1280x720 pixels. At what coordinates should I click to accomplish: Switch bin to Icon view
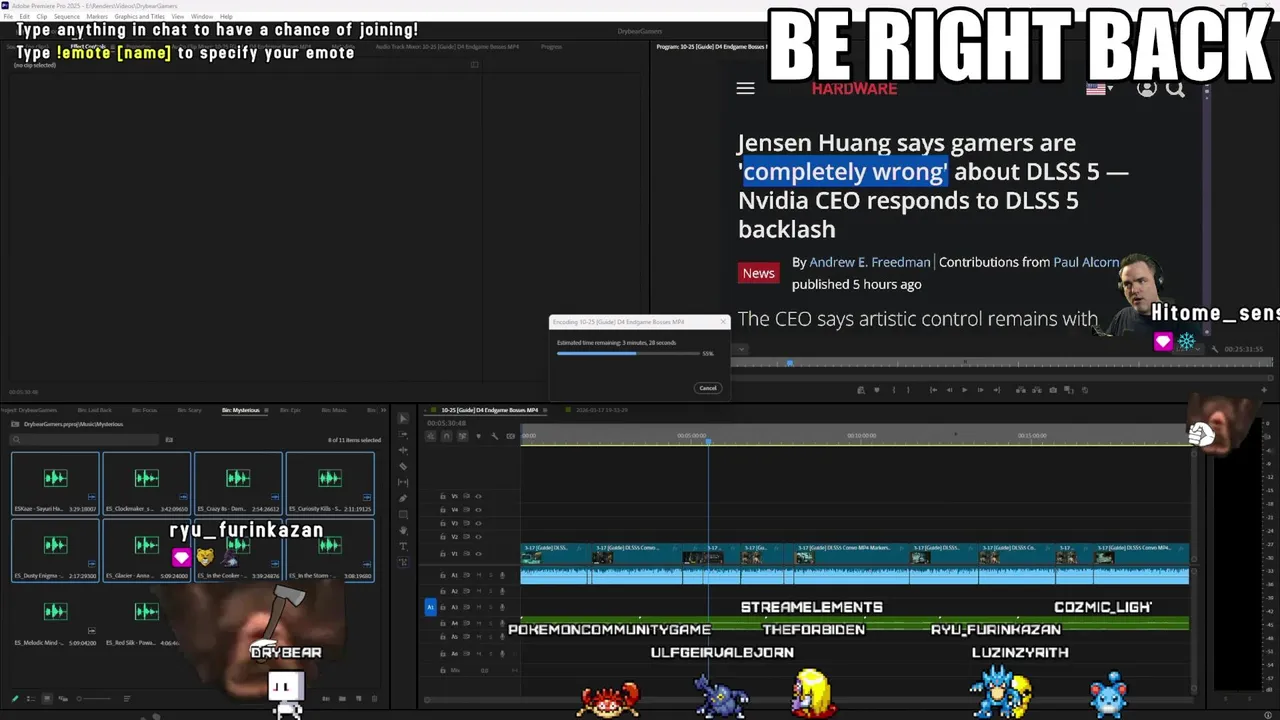click(x=47, y=698)
